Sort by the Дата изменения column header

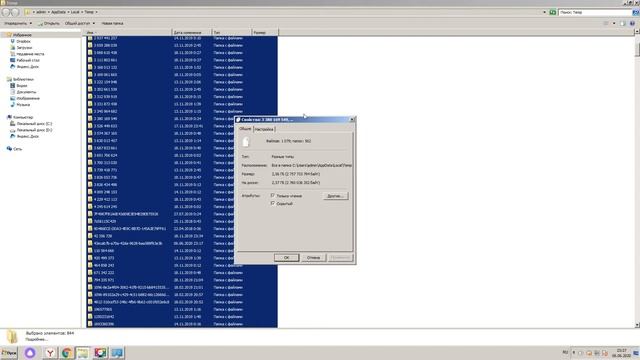pos(192,32)
